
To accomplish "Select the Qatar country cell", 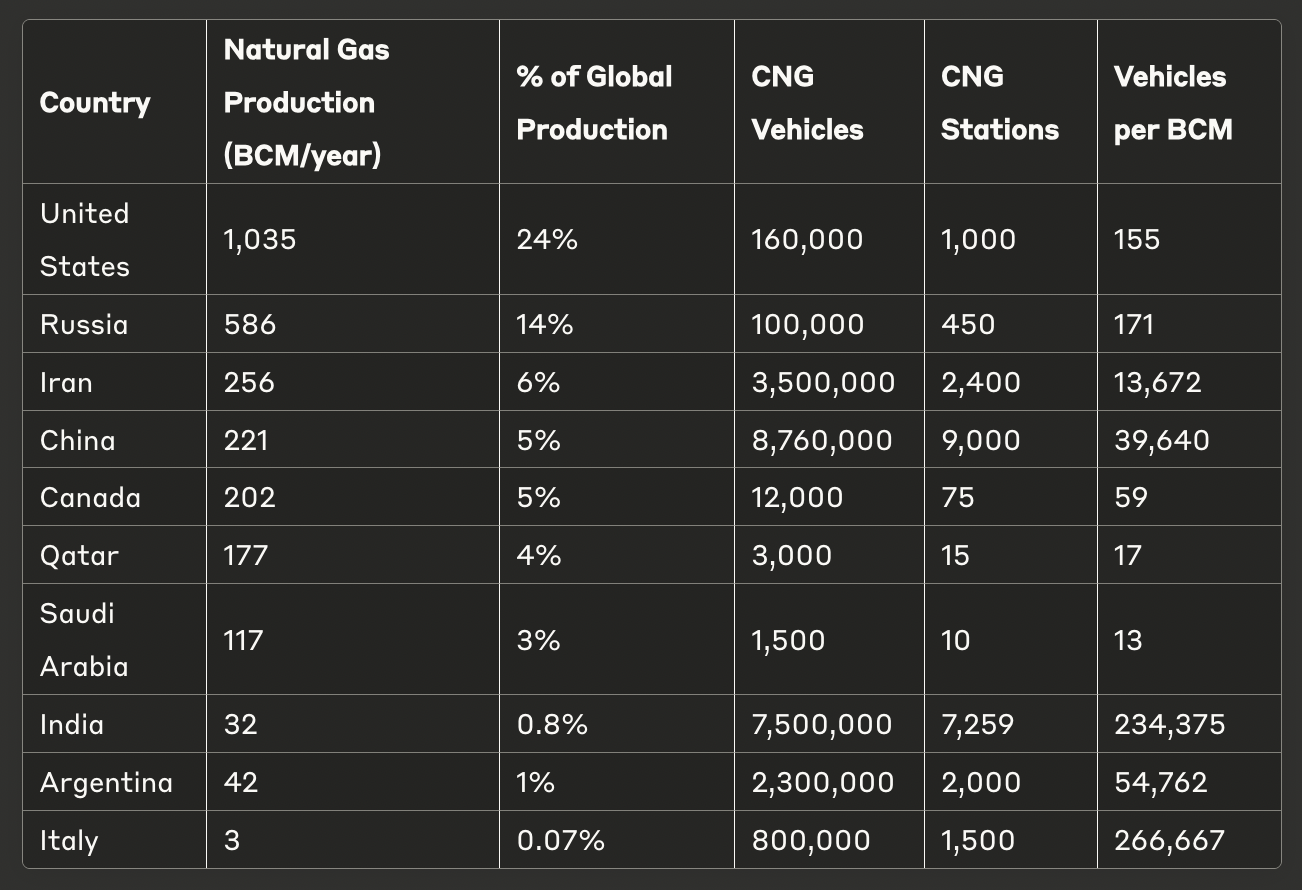I will 79,555.
